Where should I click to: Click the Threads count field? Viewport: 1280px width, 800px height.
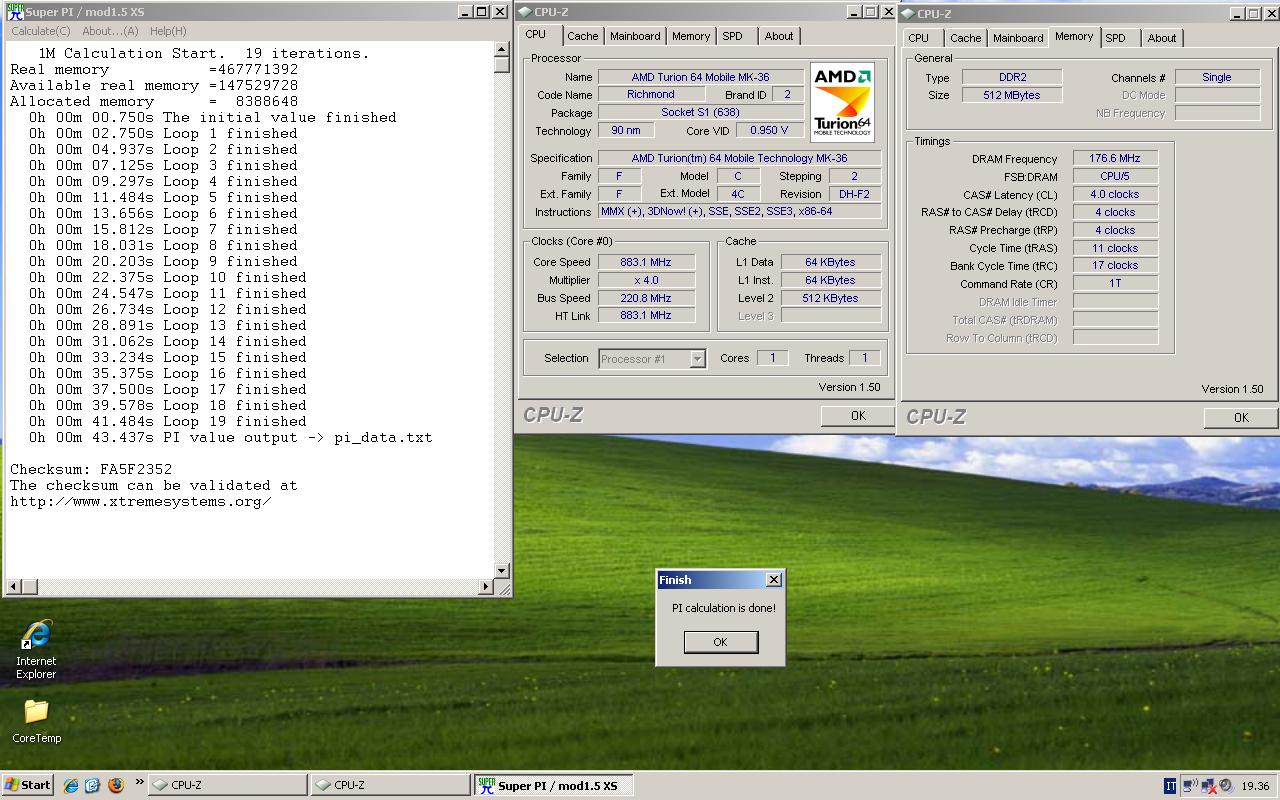coord(864,358)
